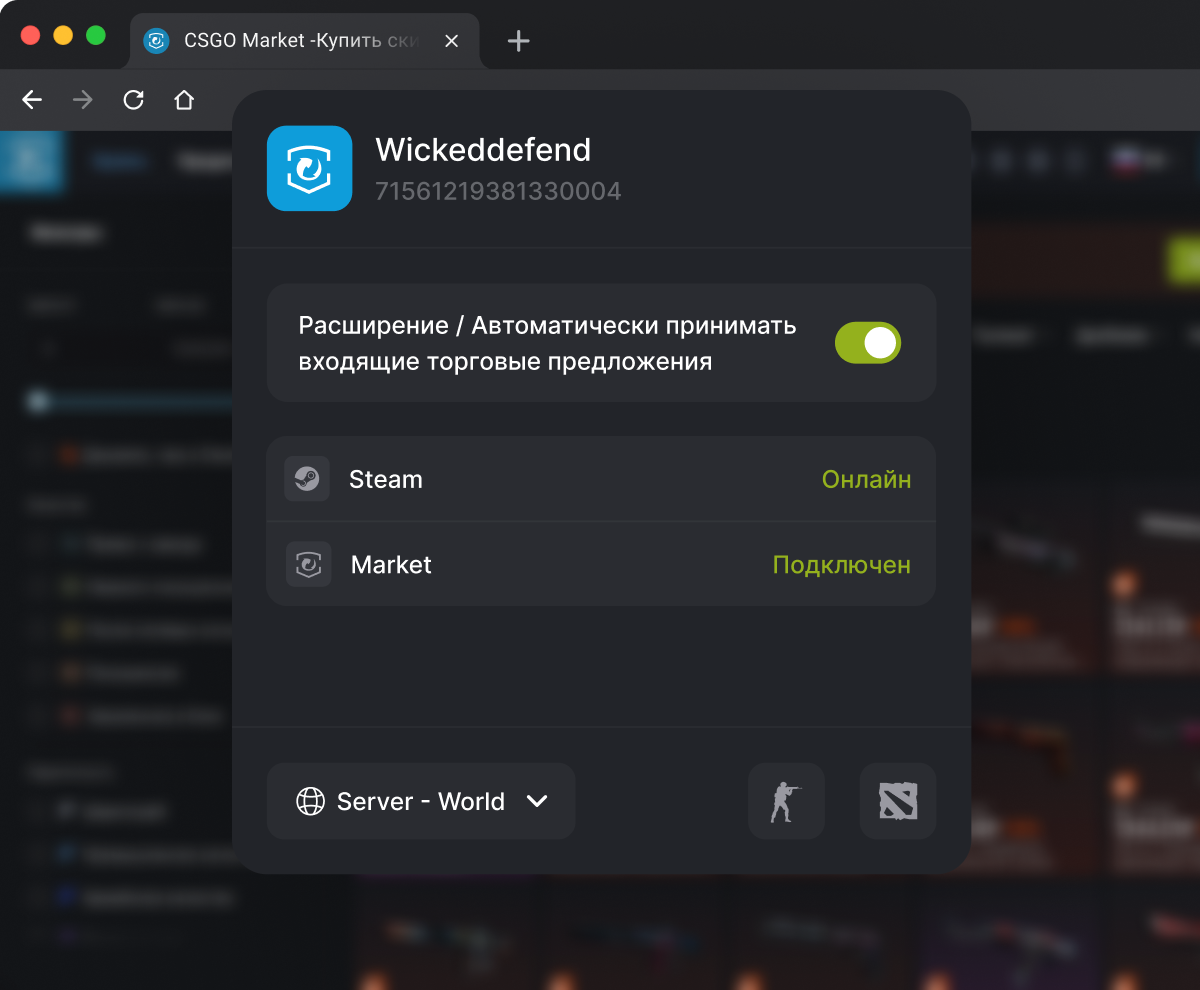The image size is (1200, 990).
Task: Click the account ID 71561219381330004
Action: [x=498, y=191]
